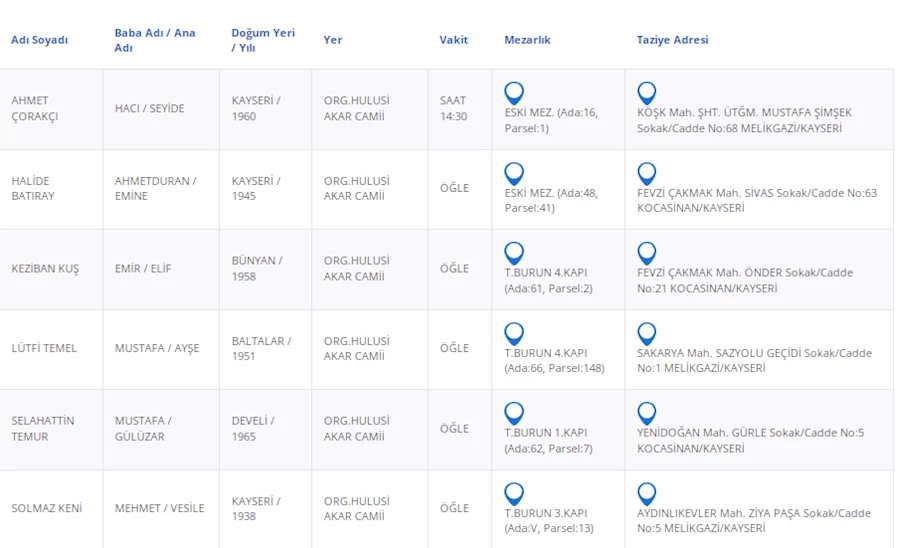Select the name AHMET ÇORAKÇI
Image resolution: width=899 pixels, height=548 pixels.
pos(35,108)
